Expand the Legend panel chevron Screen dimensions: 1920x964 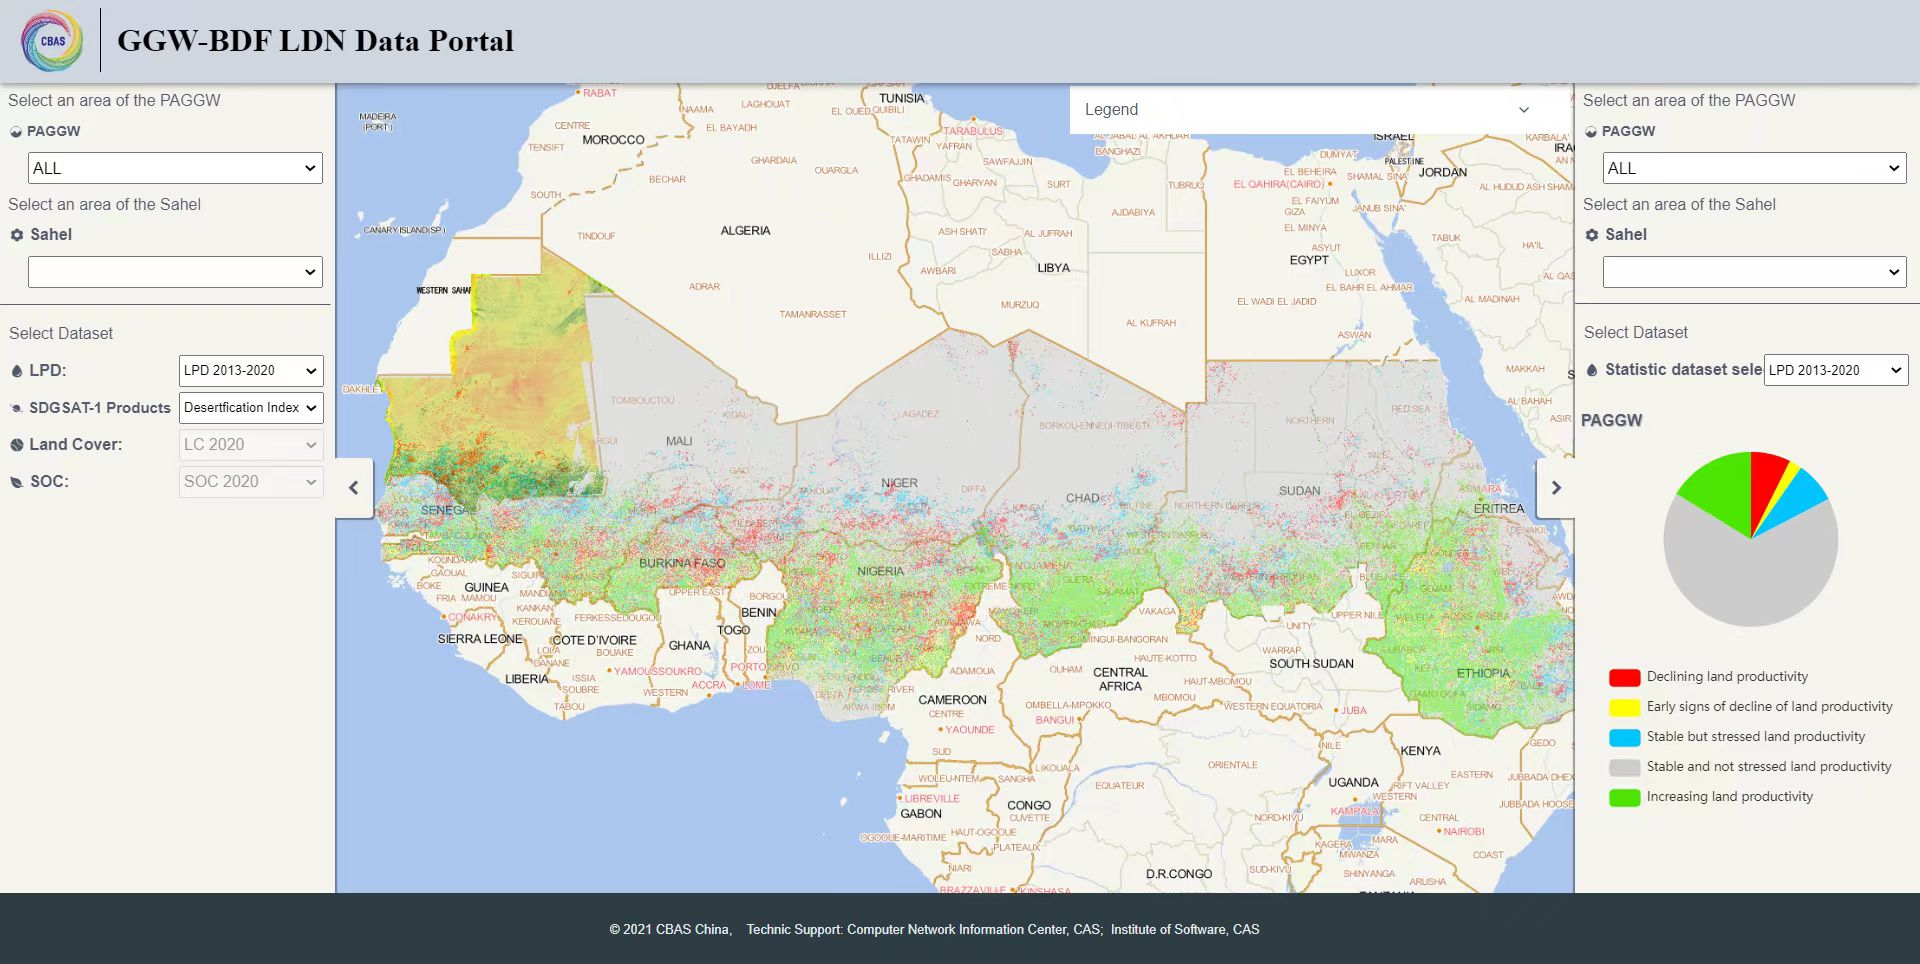[x=1524, y=110]
